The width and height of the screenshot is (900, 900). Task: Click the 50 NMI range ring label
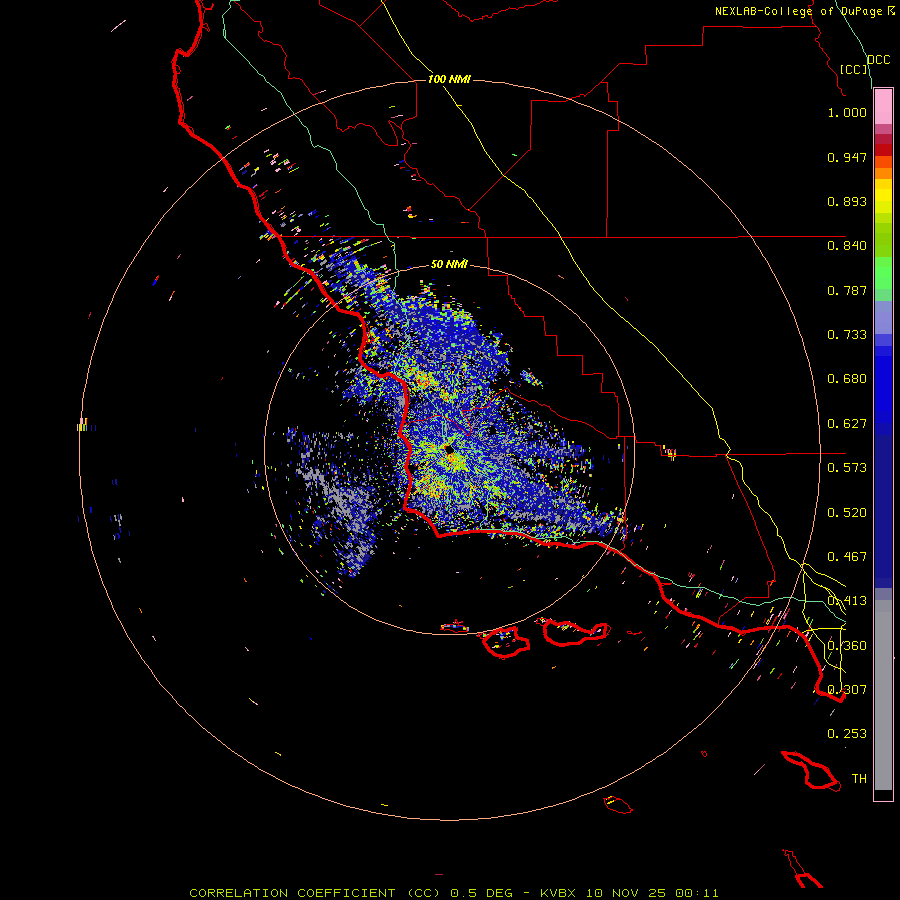[449, 264]
